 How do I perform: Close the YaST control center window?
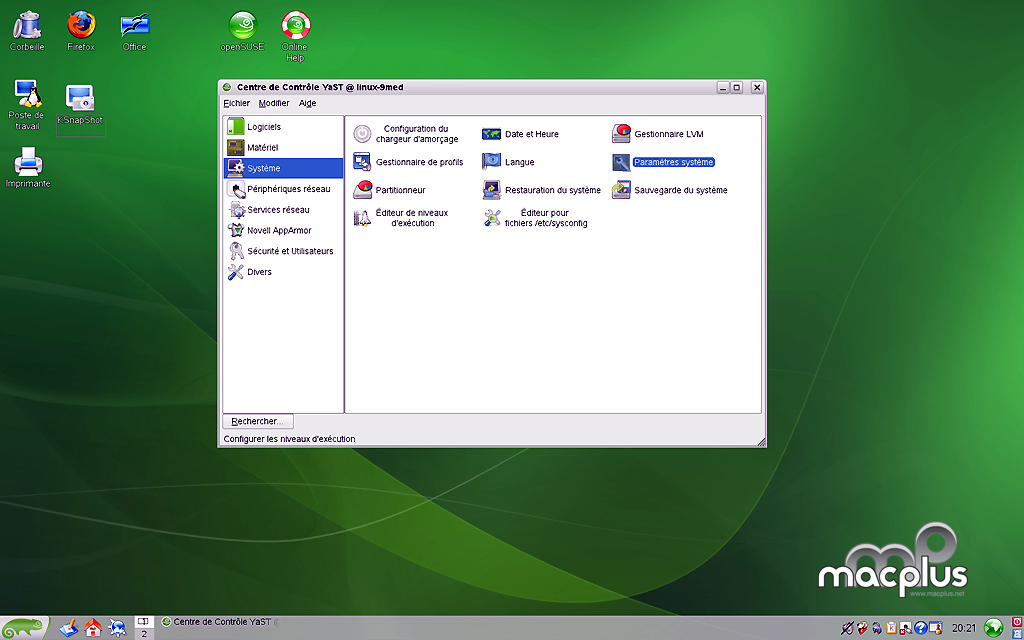click(x=757, y=87)
